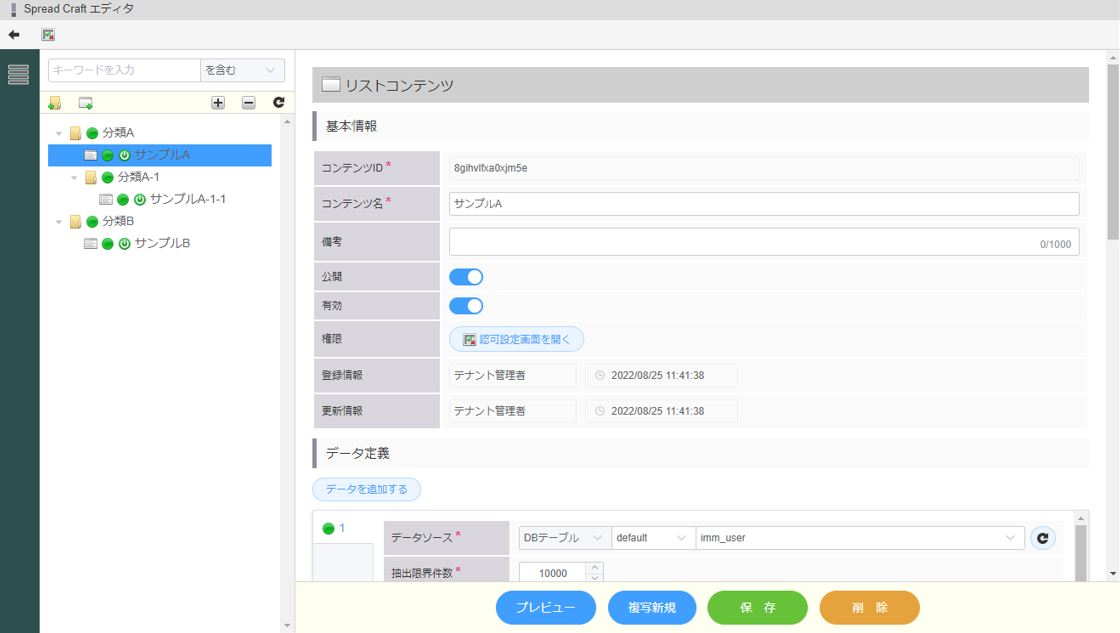This screenshot has width=1120, height=633.
Task: Select サンプルA-1-1 in the tree
Action: point(187,199)
